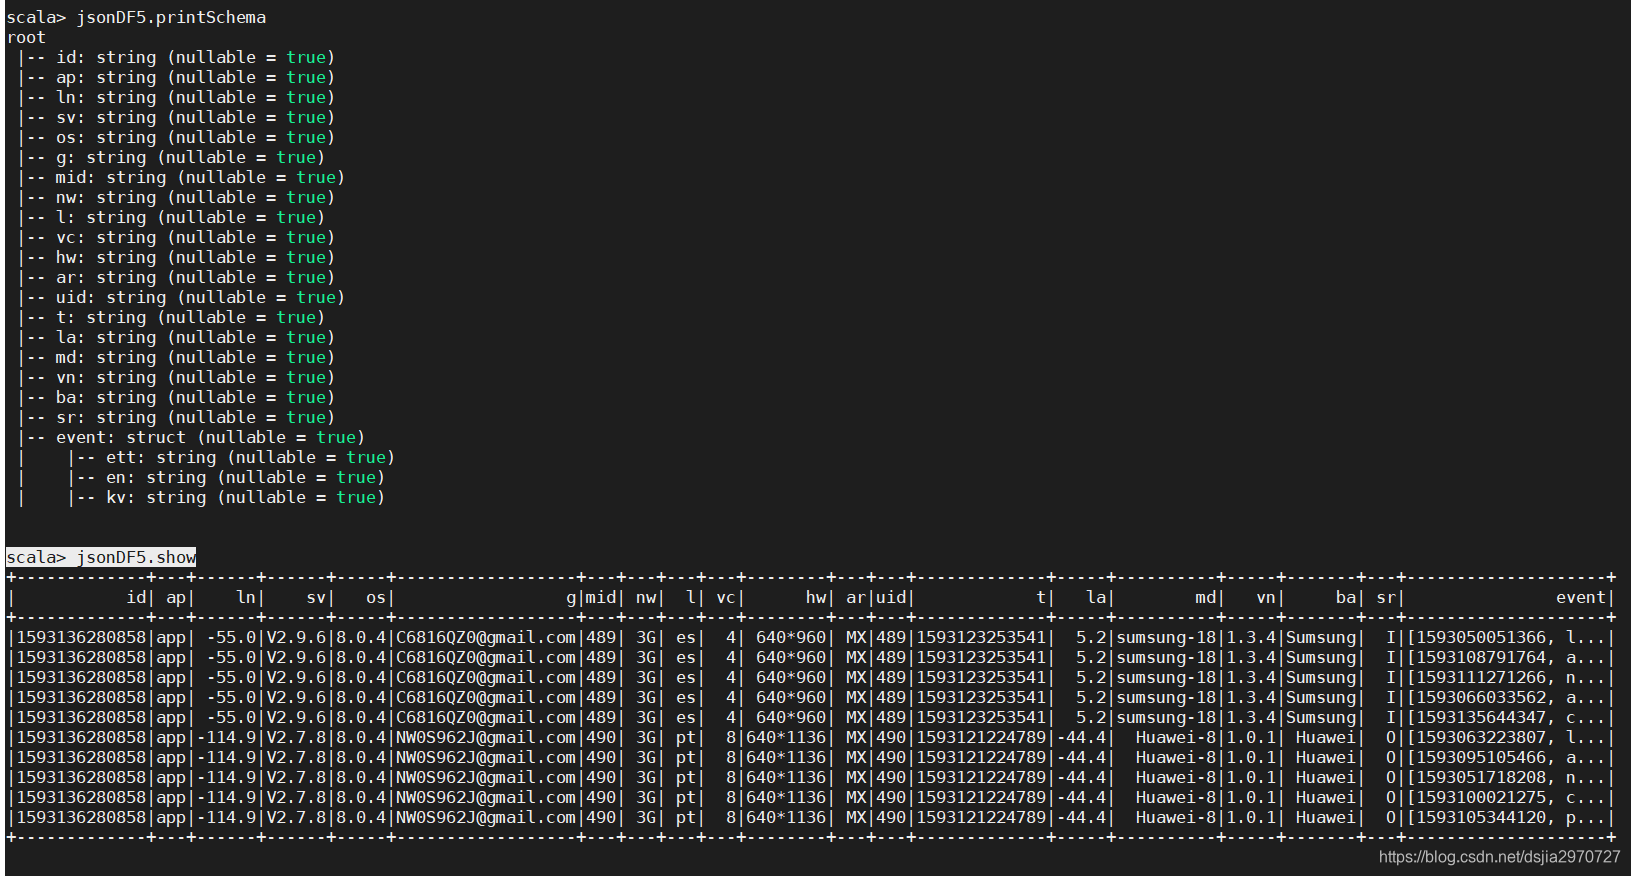Click event cell '[1593095105466, a...'

1507,757
